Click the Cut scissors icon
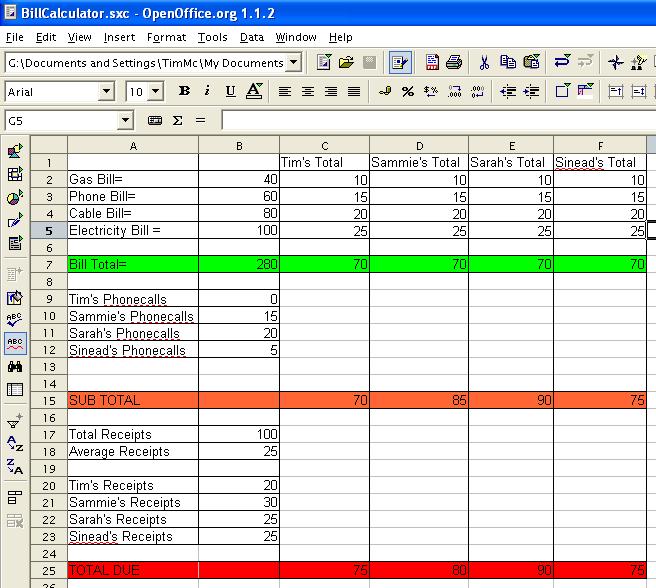656x588 pixels. click(484, 62)
